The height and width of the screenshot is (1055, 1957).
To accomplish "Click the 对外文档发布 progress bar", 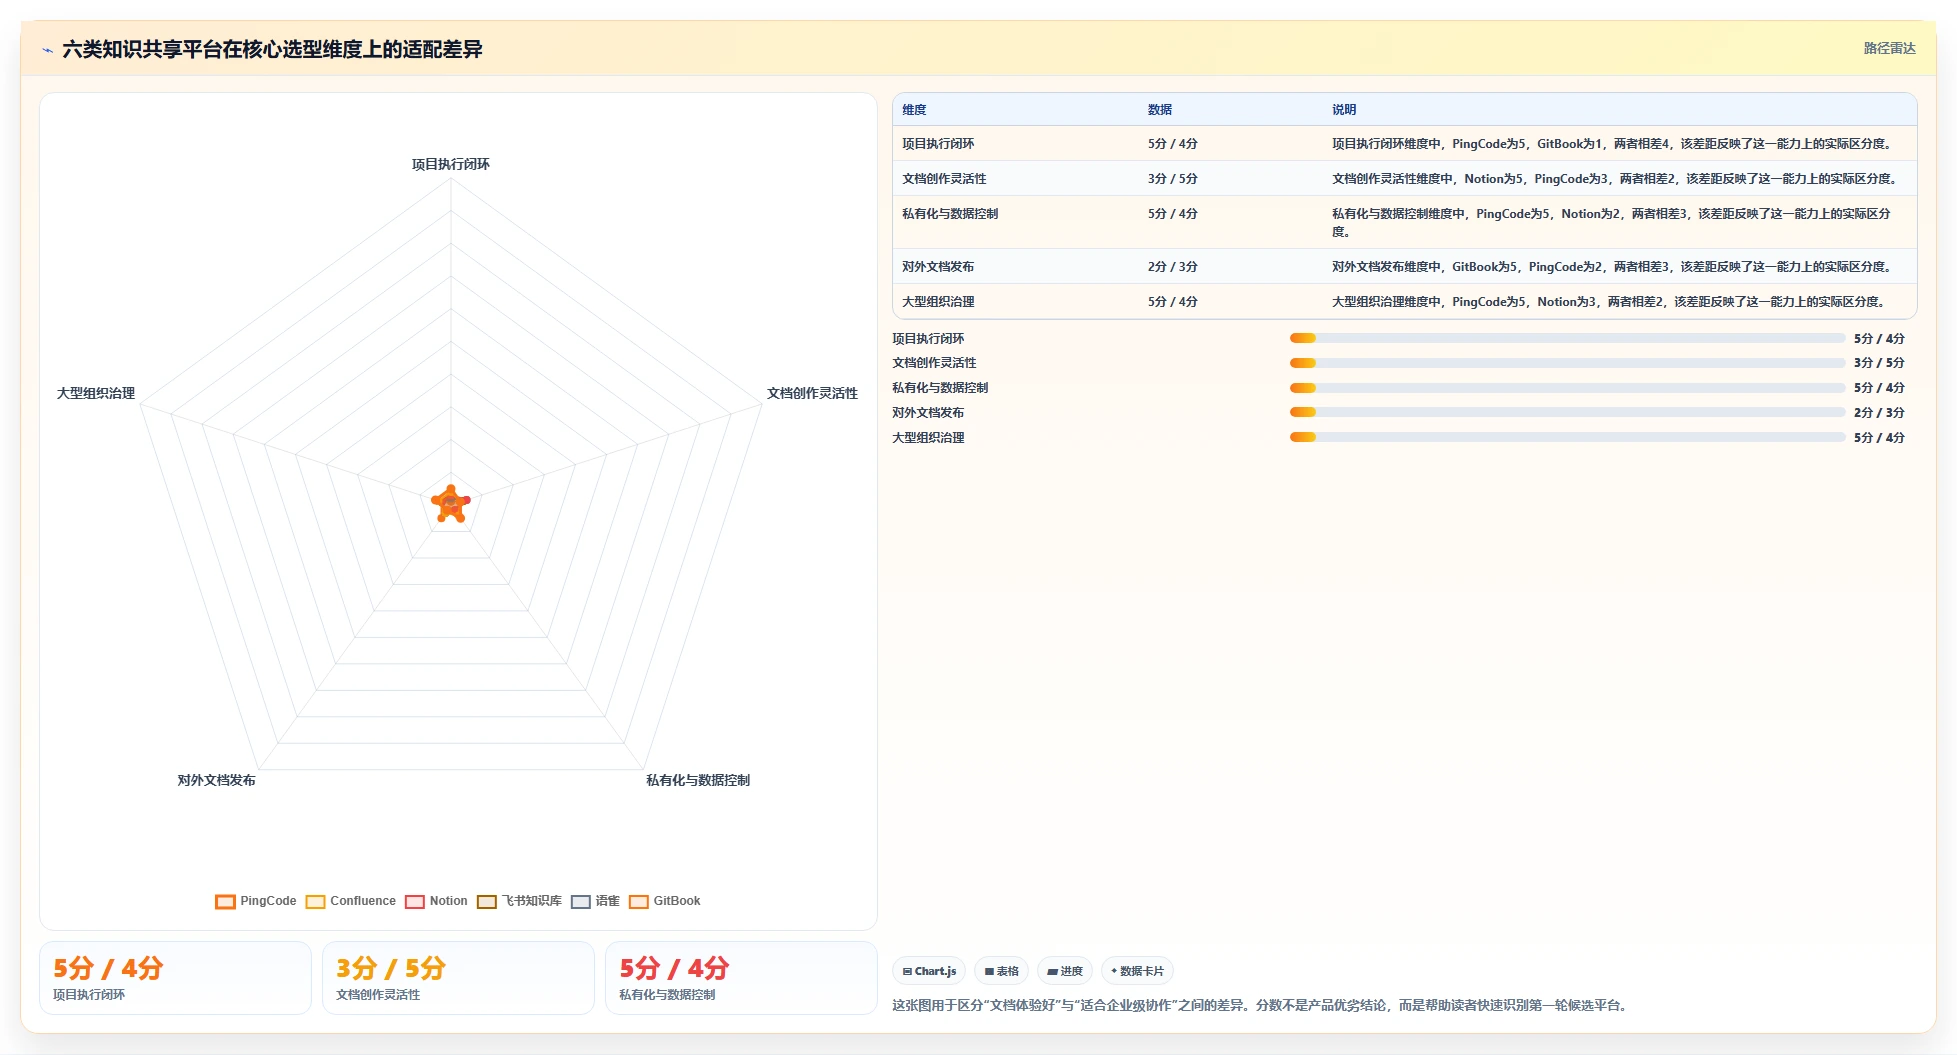I will [x=1567, y=412].
